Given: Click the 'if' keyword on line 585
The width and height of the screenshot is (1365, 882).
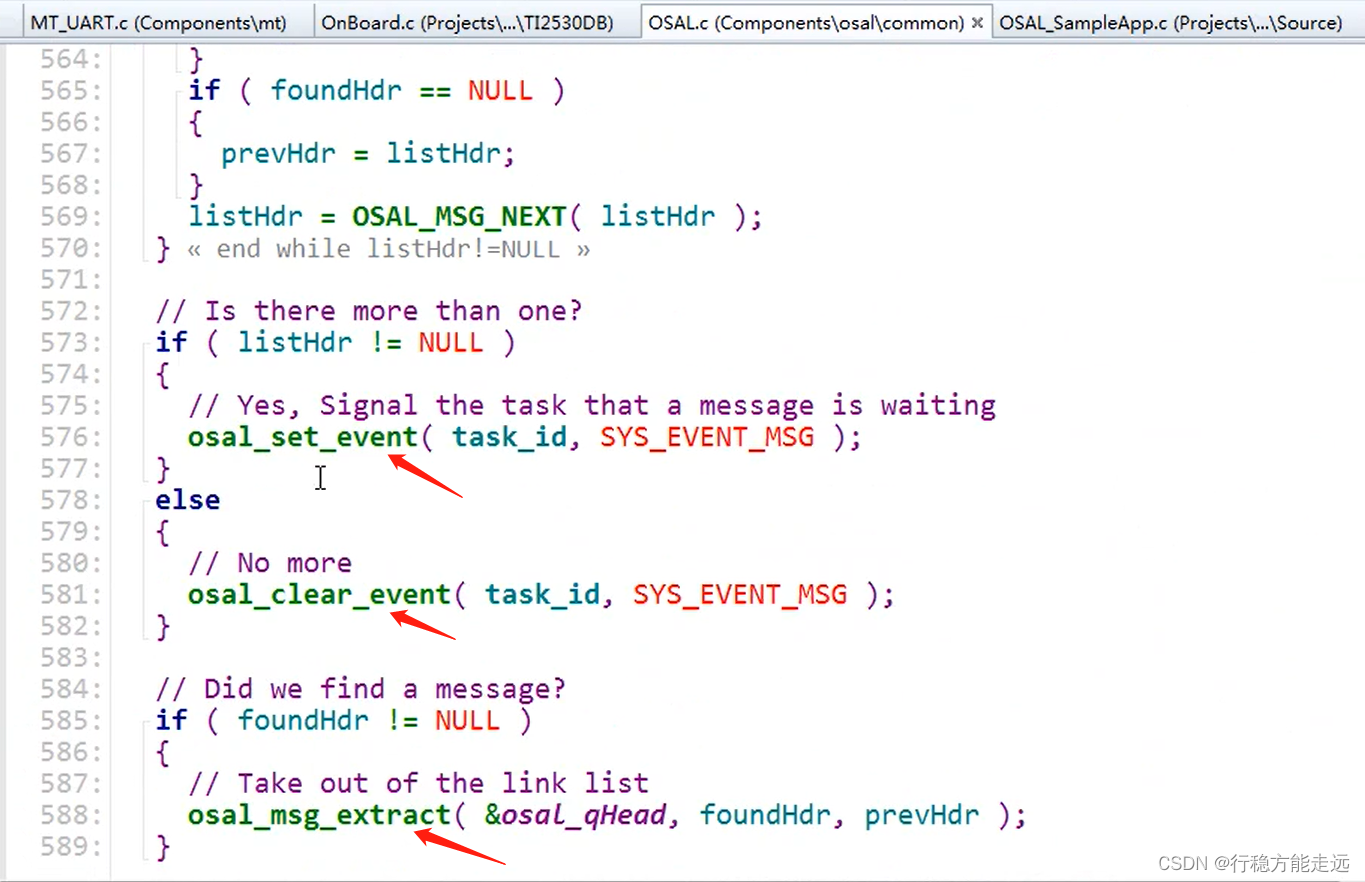Looking at the screenshot, I should tap(171, 720).
